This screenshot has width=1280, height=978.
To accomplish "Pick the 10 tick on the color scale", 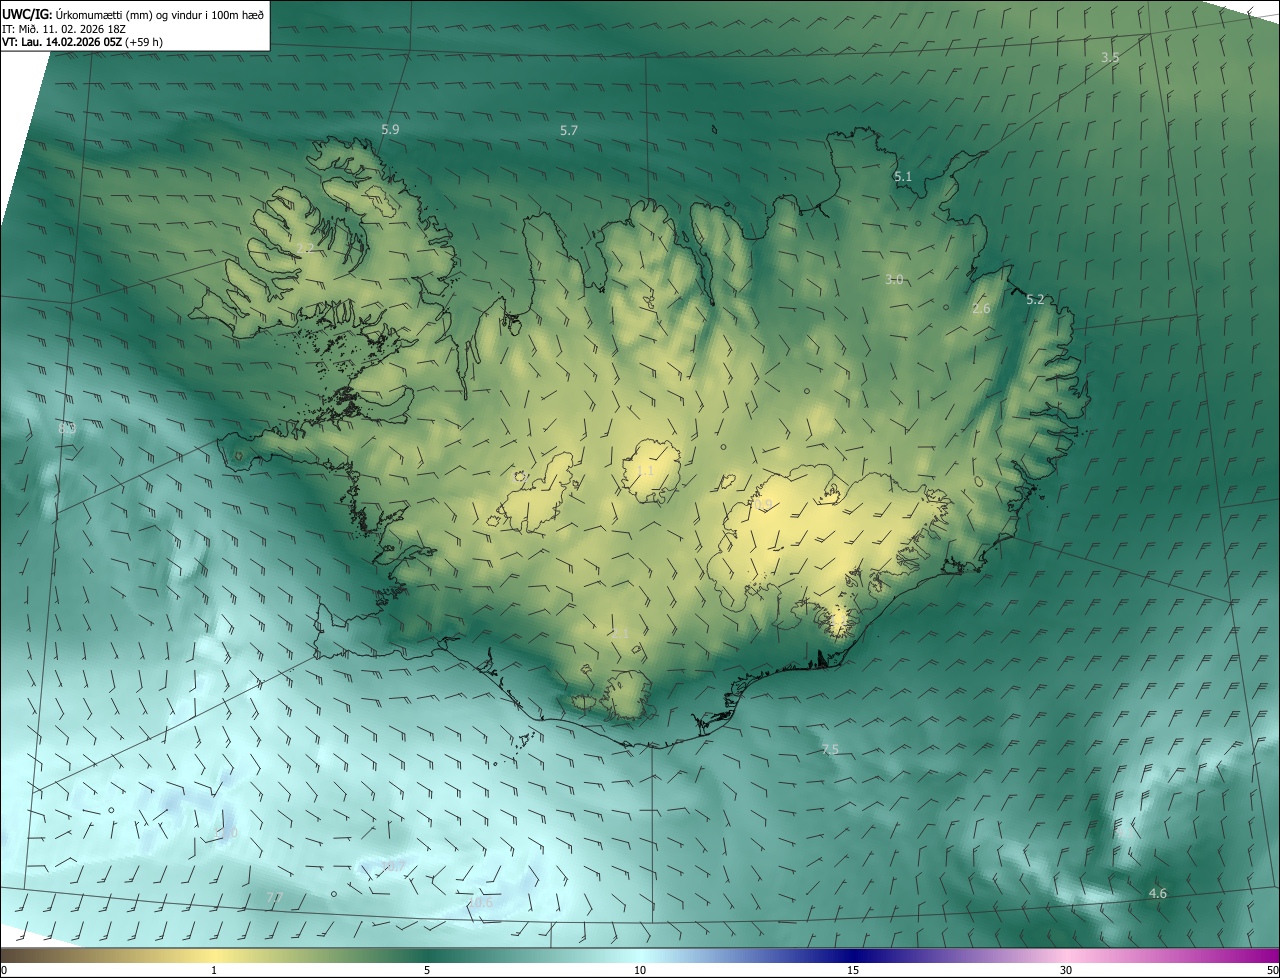I will coord(640,970).
